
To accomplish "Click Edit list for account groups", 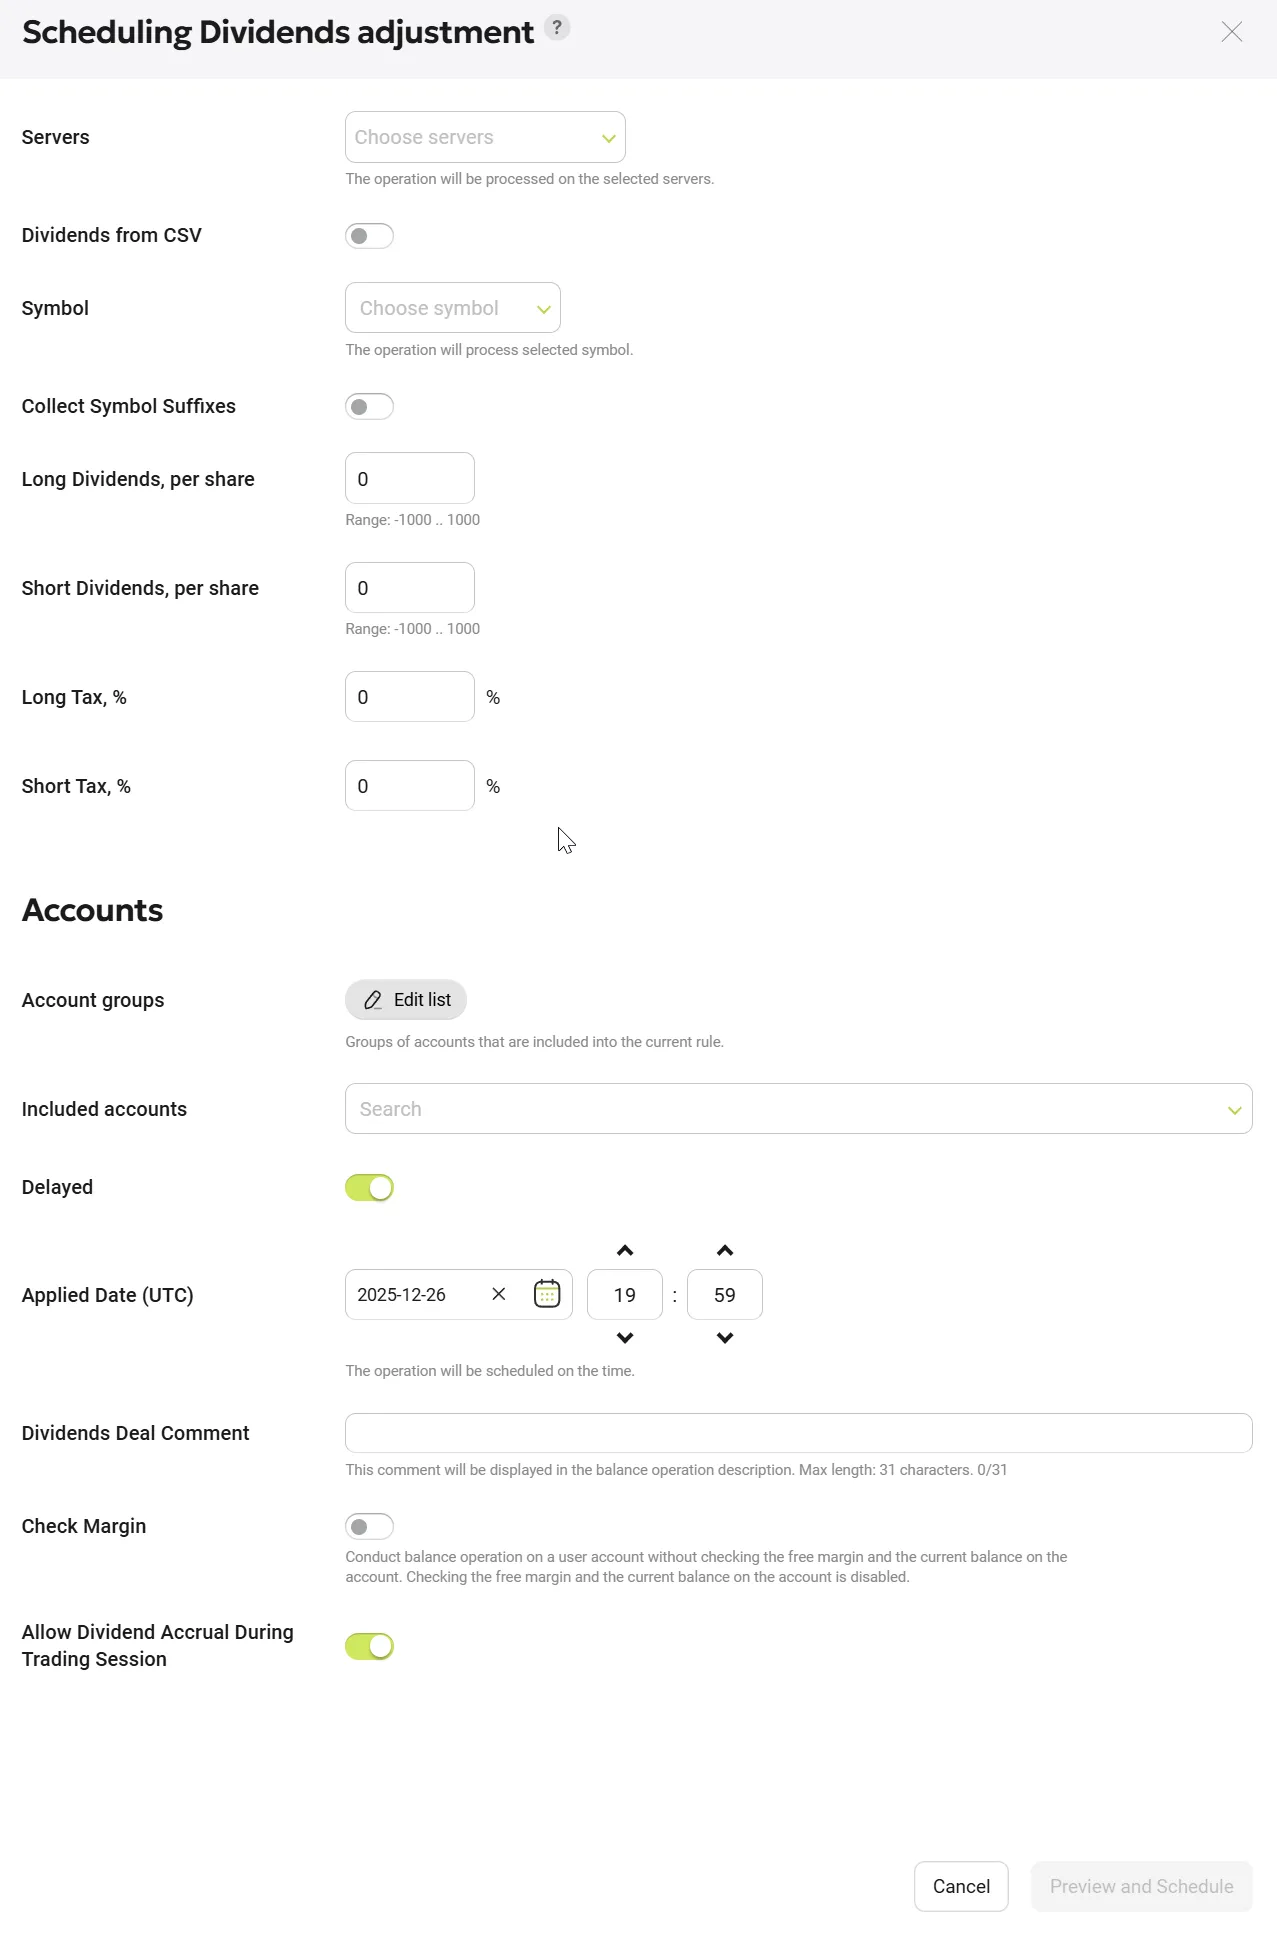I will click(406, 1000).
